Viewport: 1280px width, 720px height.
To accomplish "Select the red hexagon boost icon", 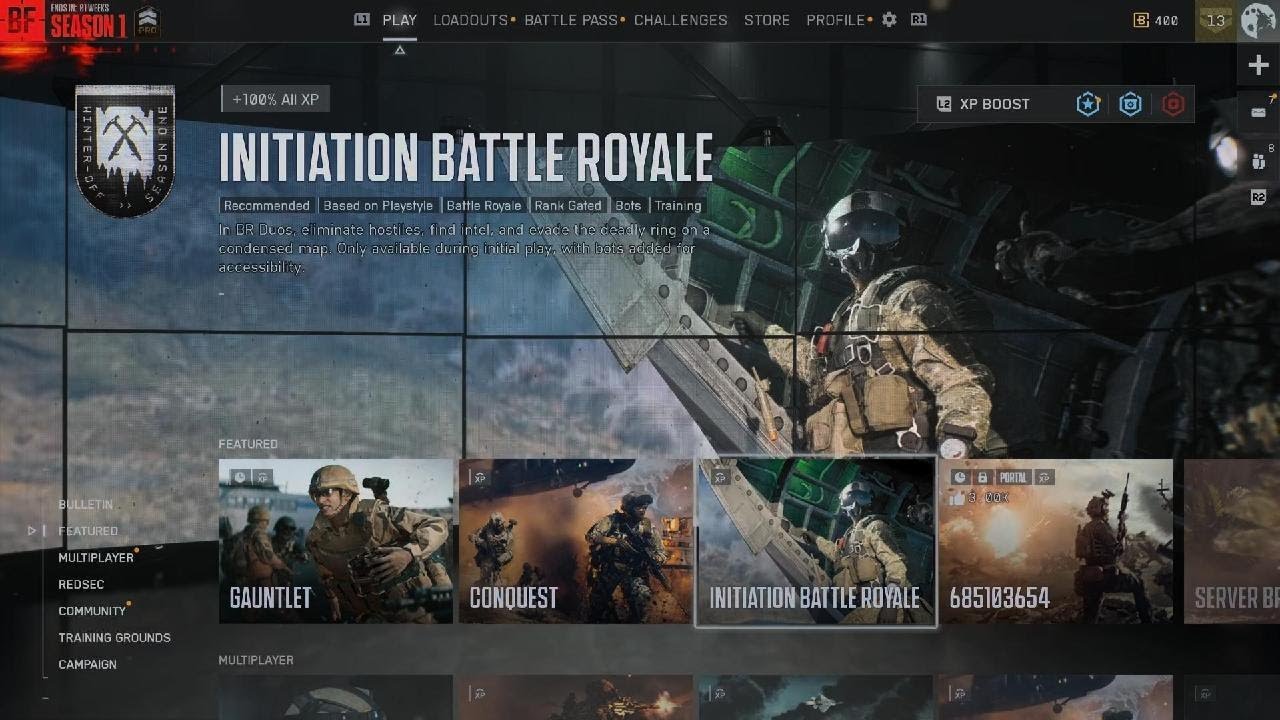I will 1173,104.
